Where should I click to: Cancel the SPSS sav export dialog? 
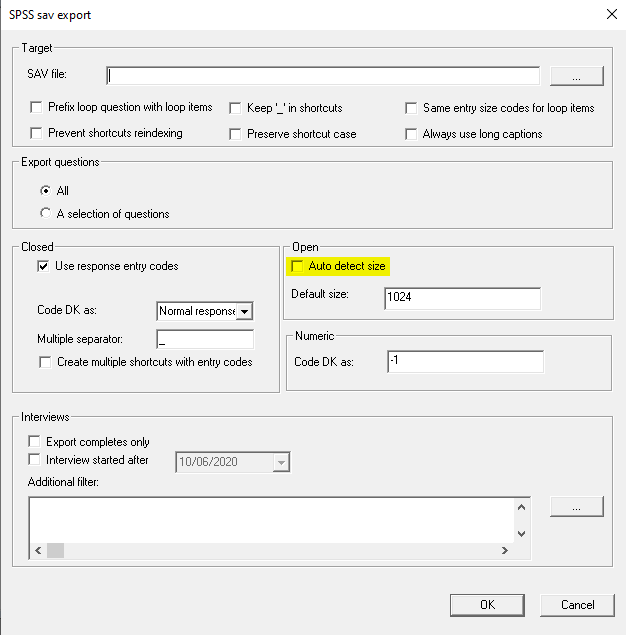[x=577, y=605]
